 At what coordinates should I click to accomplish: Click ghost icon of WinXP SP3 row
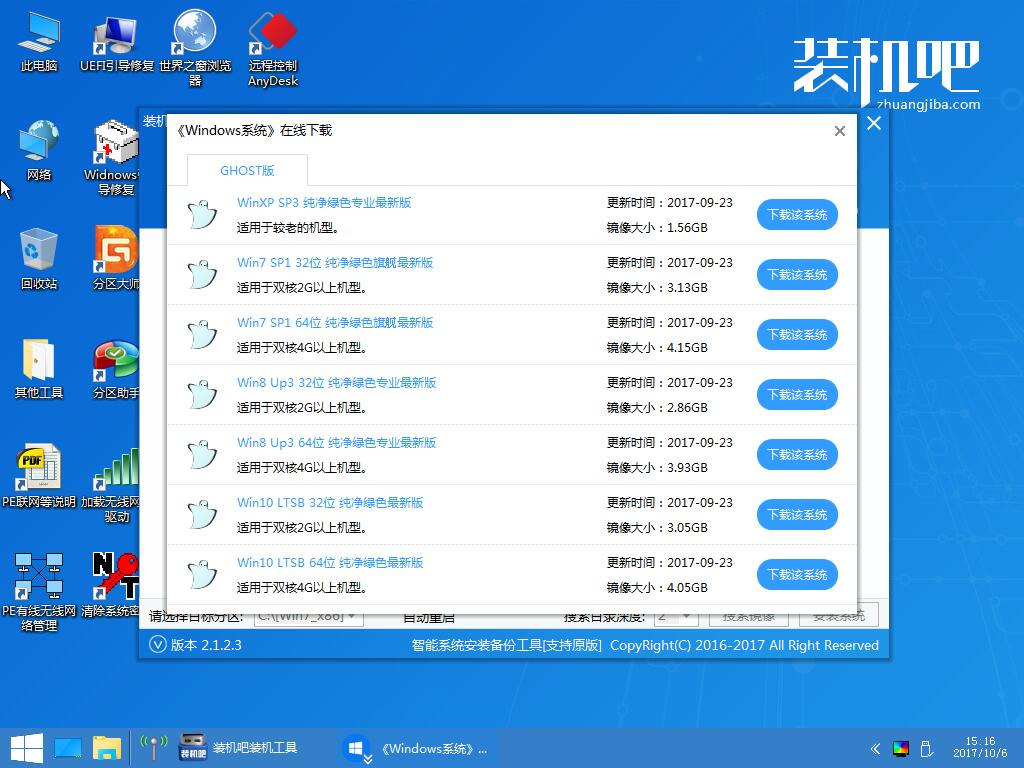pyautogui.click(x=202, y=214)
